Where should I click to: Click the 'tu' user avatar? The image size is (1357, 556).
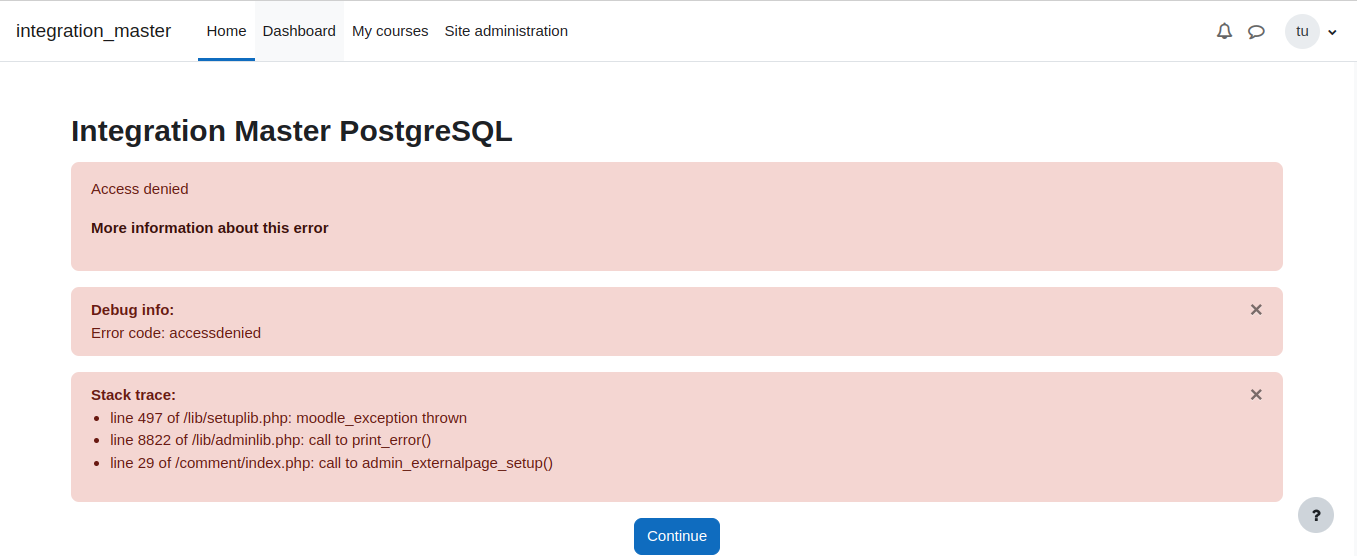(1302, 31)
